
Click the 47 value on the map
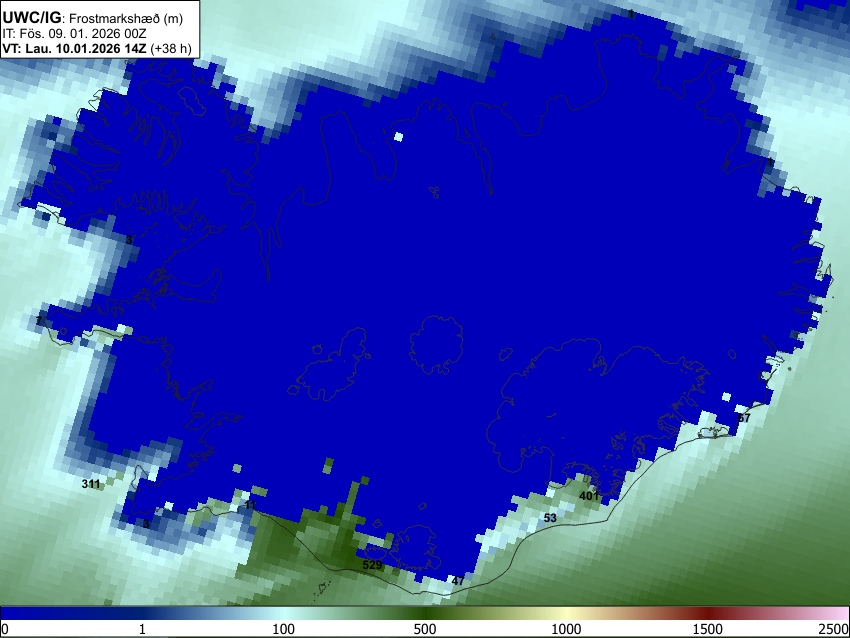[x=458, y=581]
